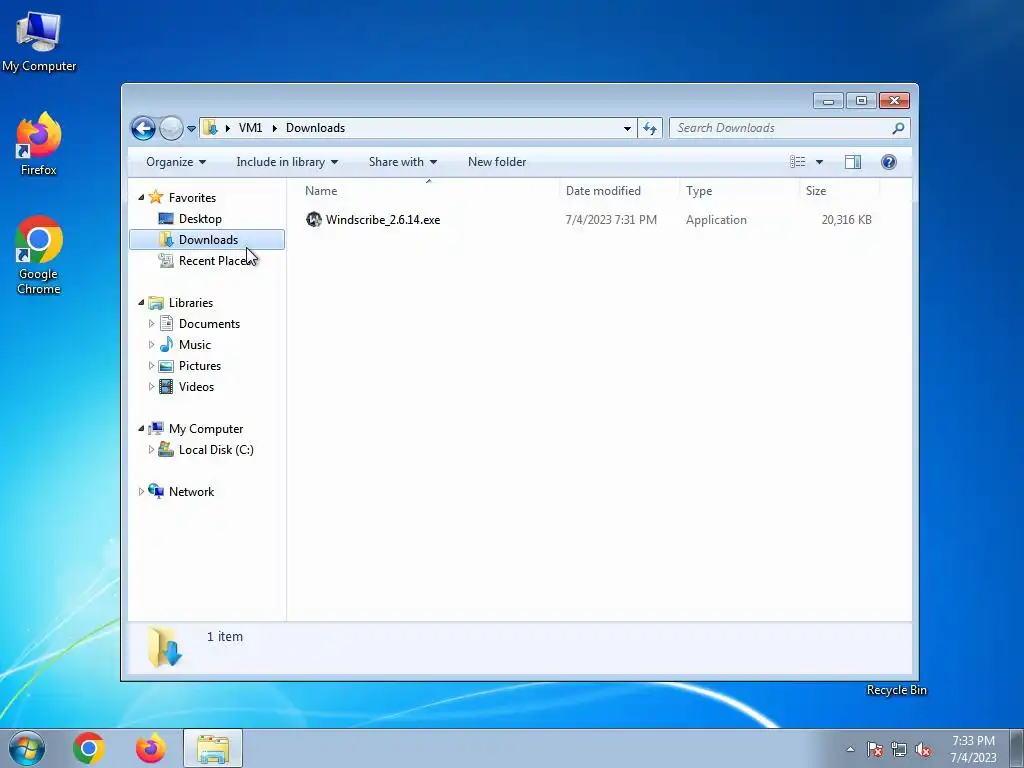Click the Favorites star icon
1024x768 pixels.
point(156,197)
